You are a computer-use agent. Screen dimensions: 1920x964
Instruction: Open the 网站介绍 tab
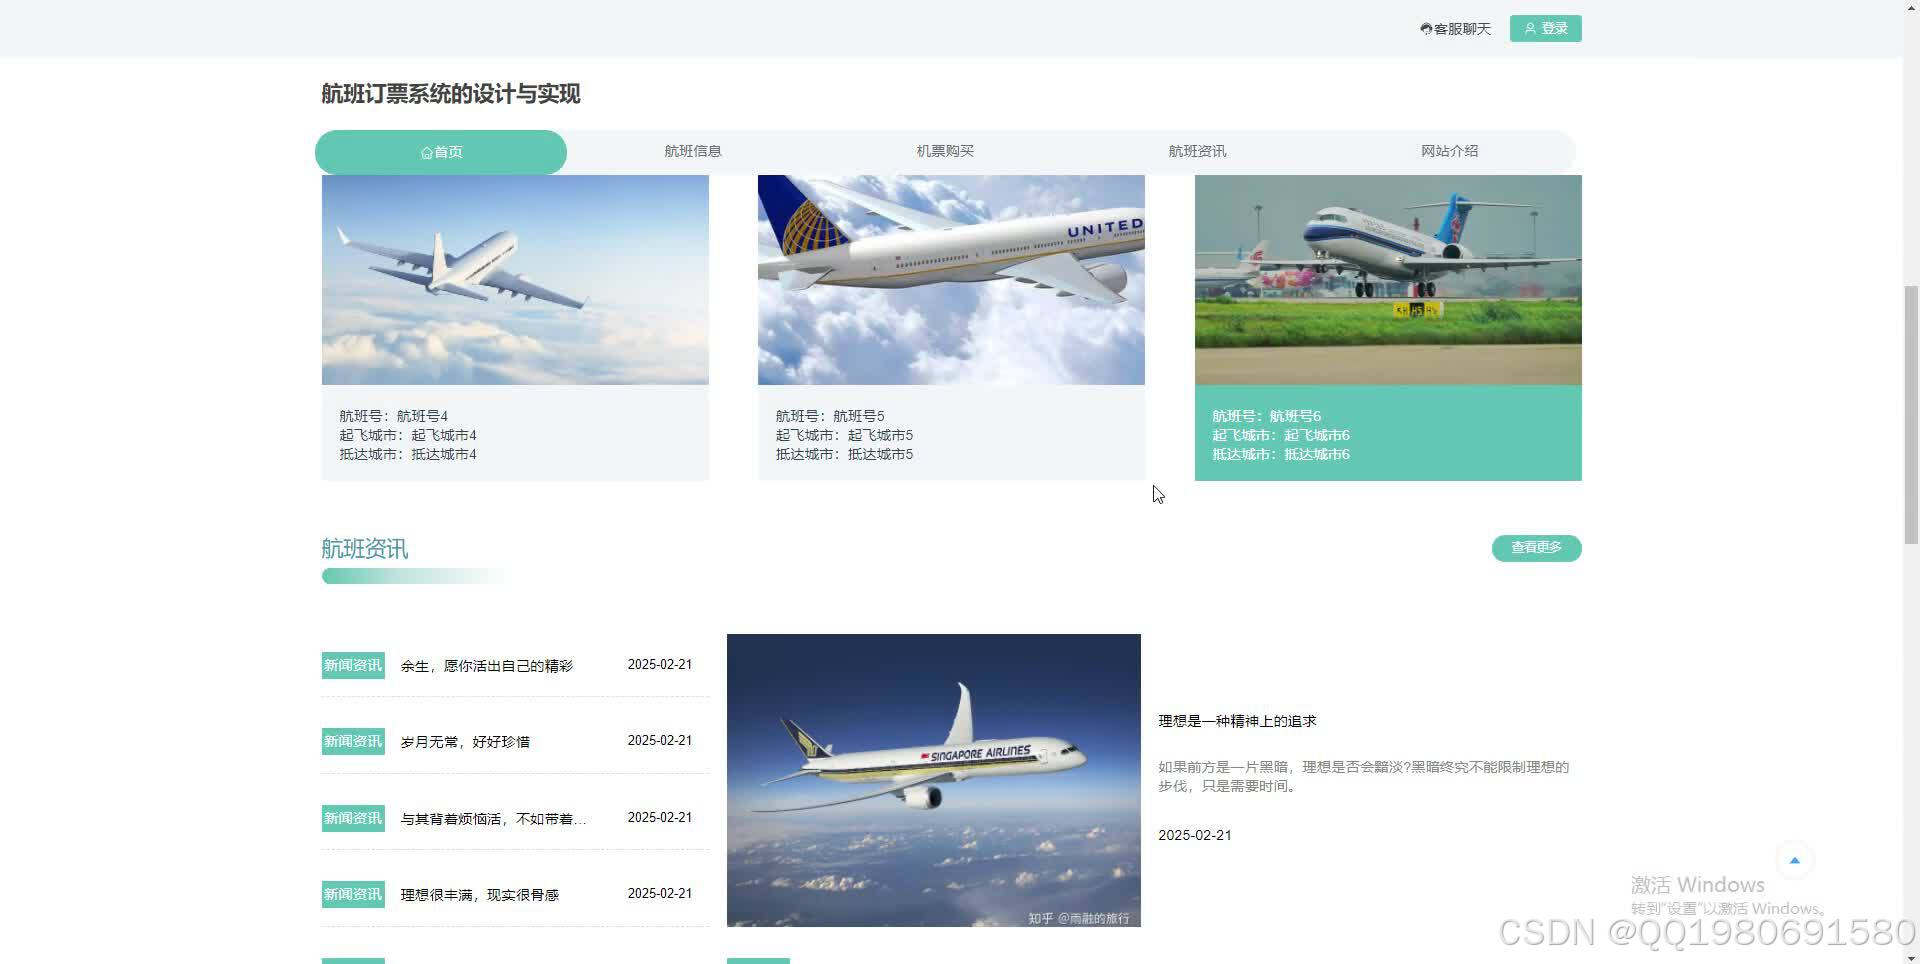click(x=1449, y=151)
